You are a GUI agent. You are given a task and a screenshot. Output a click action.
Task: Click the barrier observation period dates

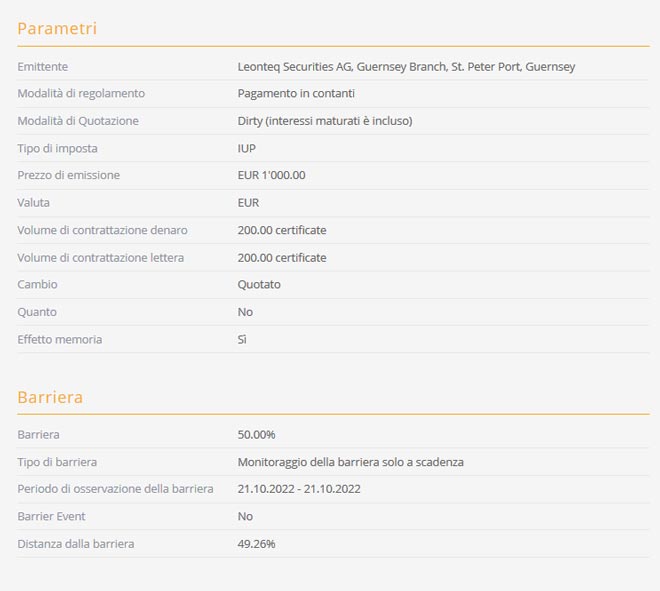tap(299, 489)
